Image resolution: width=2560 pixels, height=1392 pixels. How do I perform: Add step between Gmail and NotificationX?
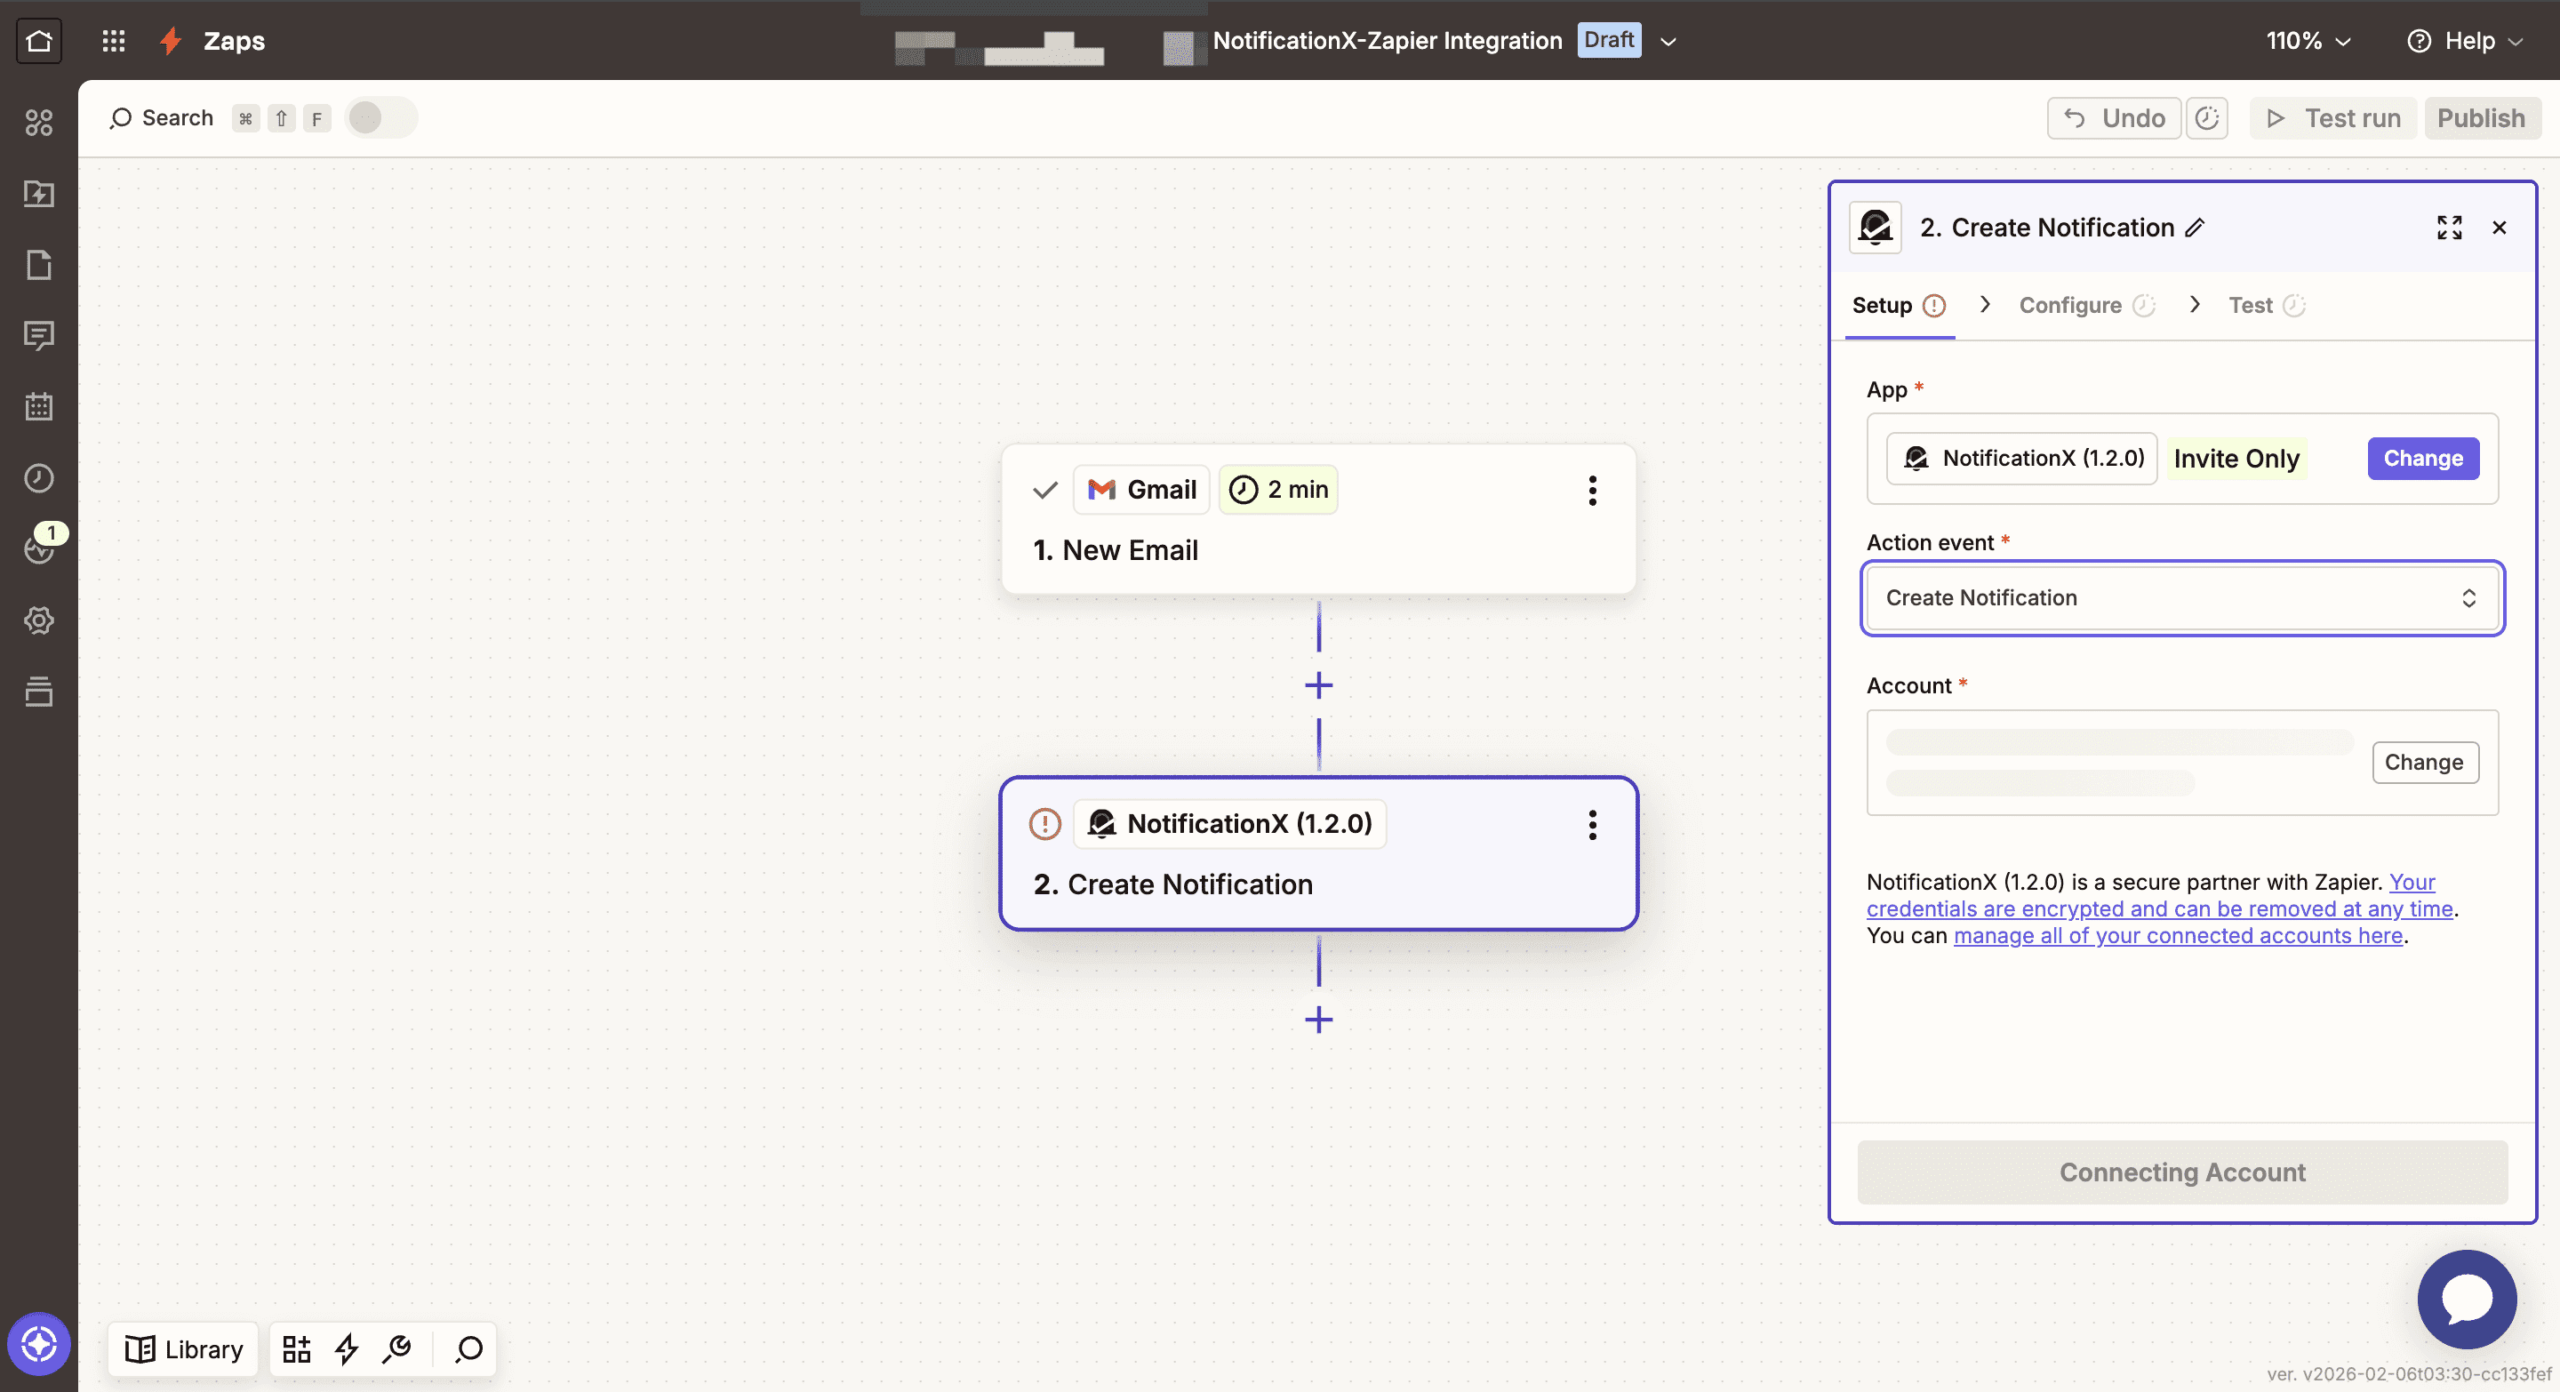point(1318,685)
